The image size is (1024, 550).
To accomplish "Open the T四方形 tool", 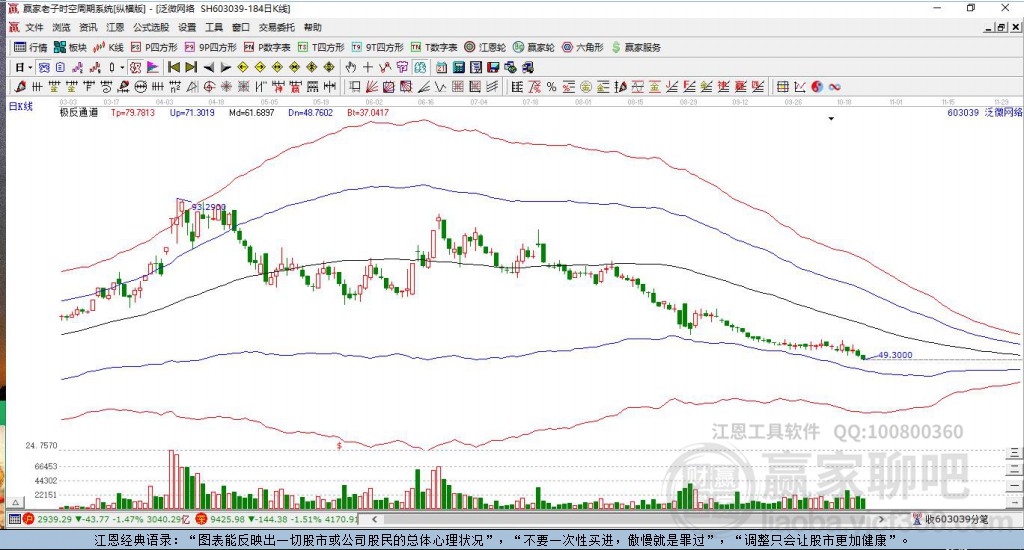I will [x=321, y=47].
